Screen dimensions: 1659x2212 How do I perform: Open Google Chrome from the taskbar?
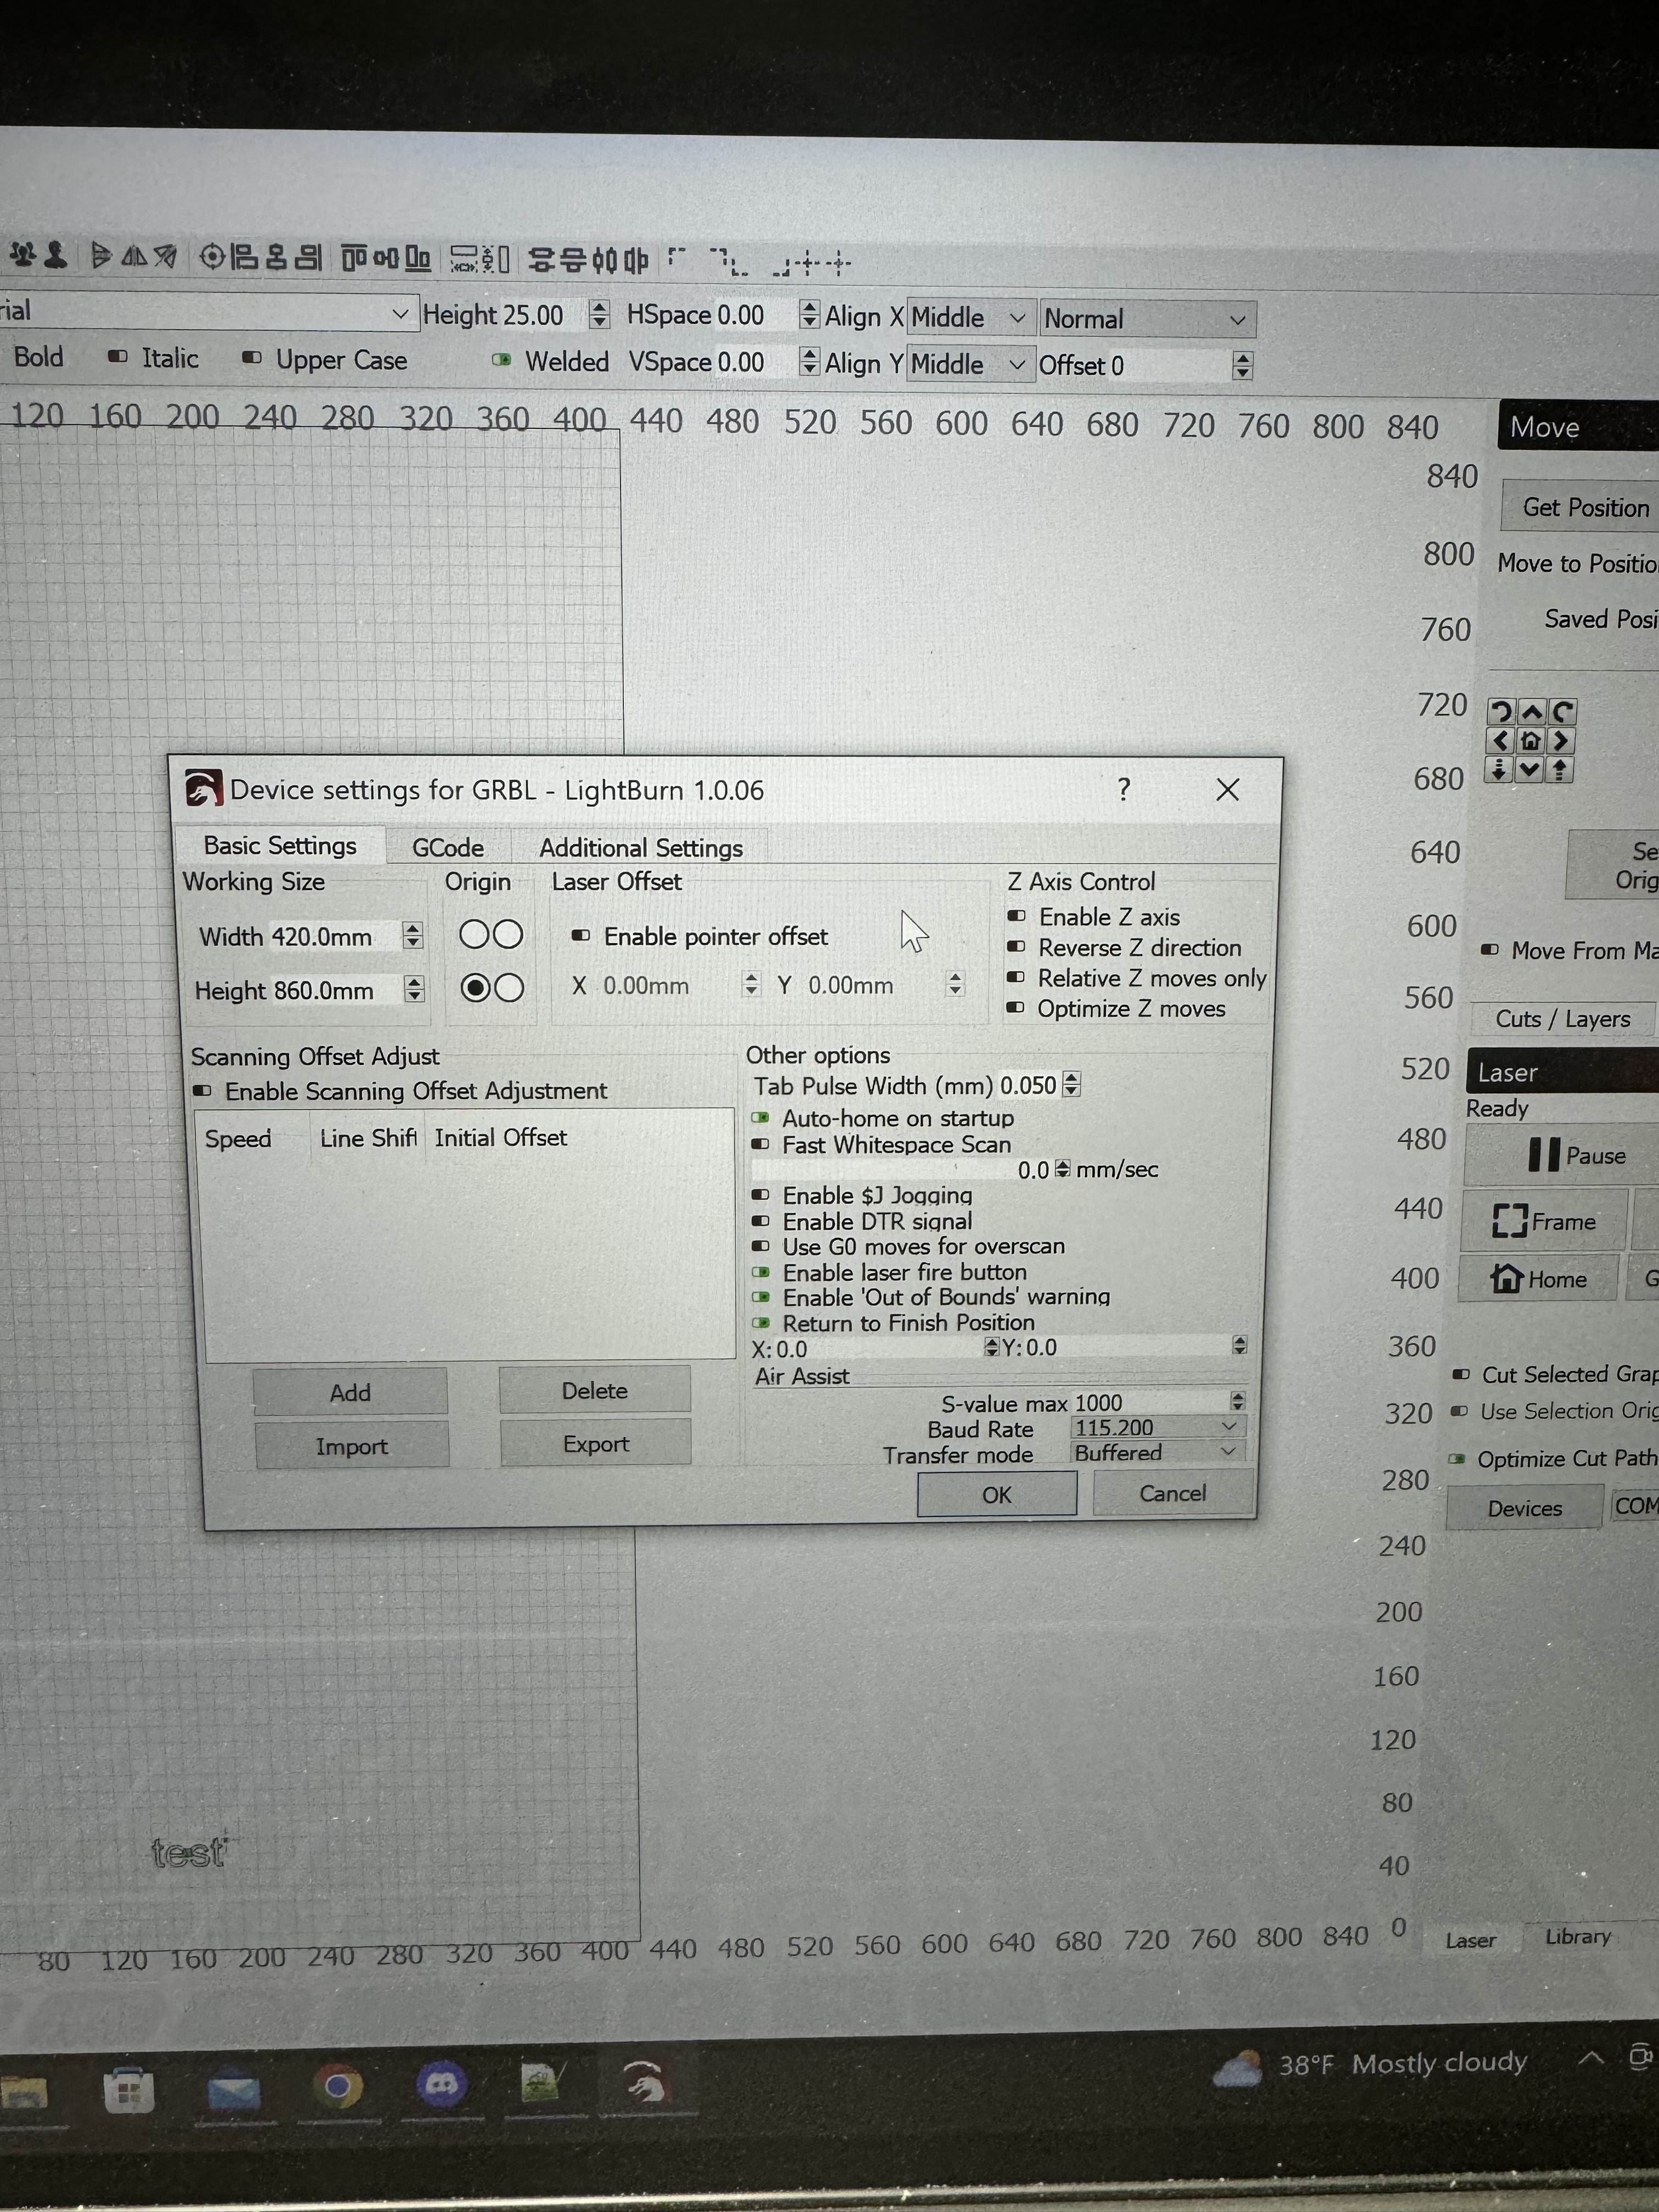[x=338, y=2085]
